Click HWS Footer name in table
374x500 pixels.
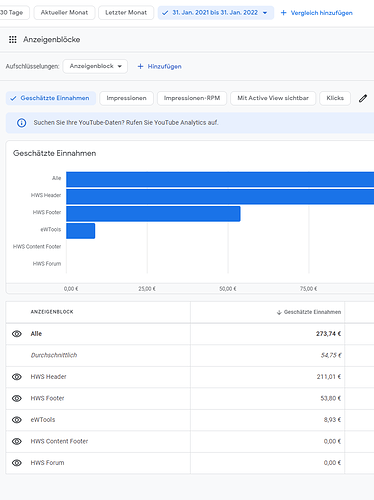[x=47, y=398]
